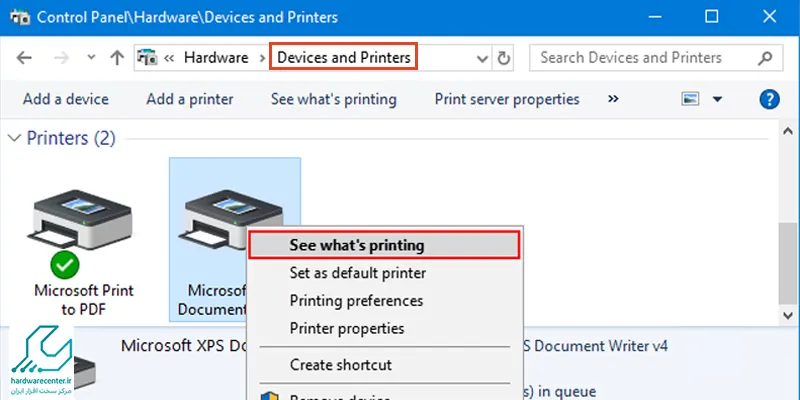Click the Devices and Printers breadcrumb
This screenshot has width=800, height=400.
(344, 57)
